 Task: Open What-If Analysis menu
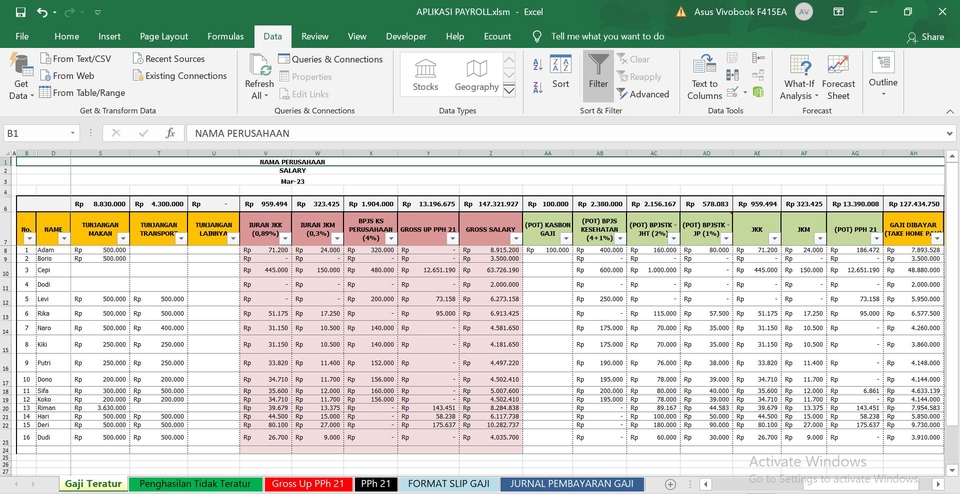click(x=799, y=77)
